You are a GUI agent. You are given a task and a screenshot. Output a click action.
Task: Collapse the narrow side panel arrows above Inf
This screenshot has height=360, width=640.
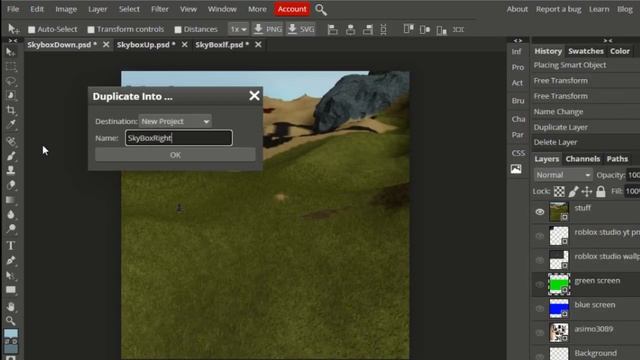518,40
